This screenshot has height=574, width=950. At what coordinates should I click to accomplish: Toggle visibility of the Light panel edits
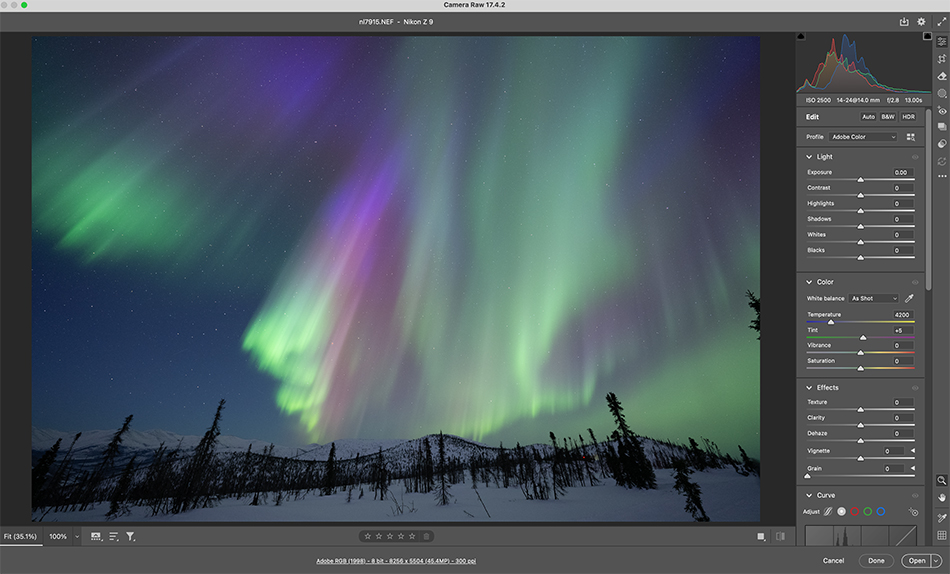[915, 157]
